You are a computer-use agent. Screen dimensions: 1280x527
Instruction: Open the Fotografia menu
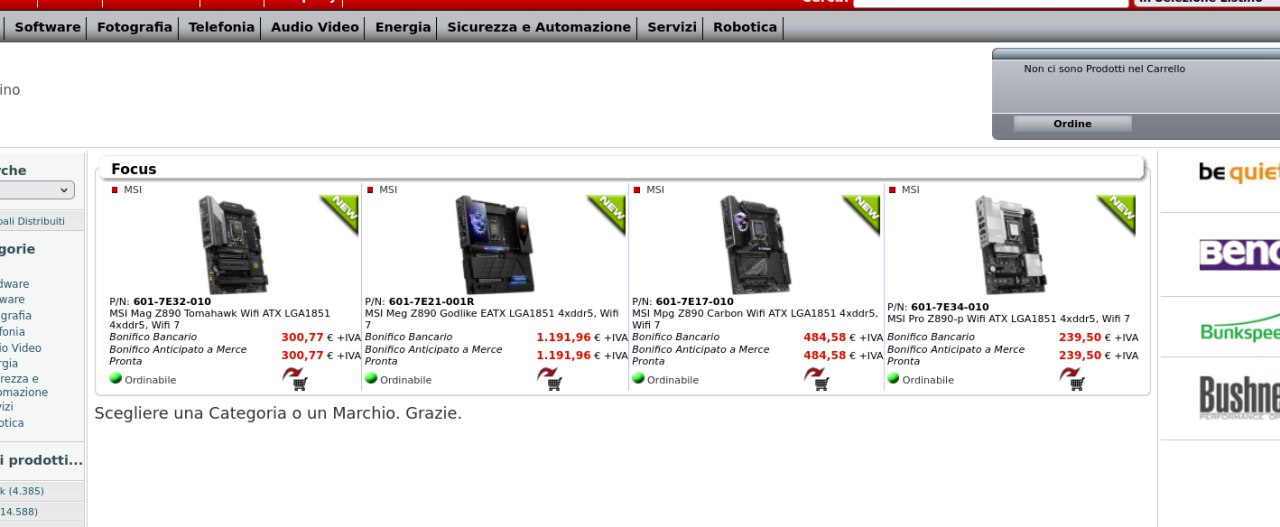click(135, 27)
